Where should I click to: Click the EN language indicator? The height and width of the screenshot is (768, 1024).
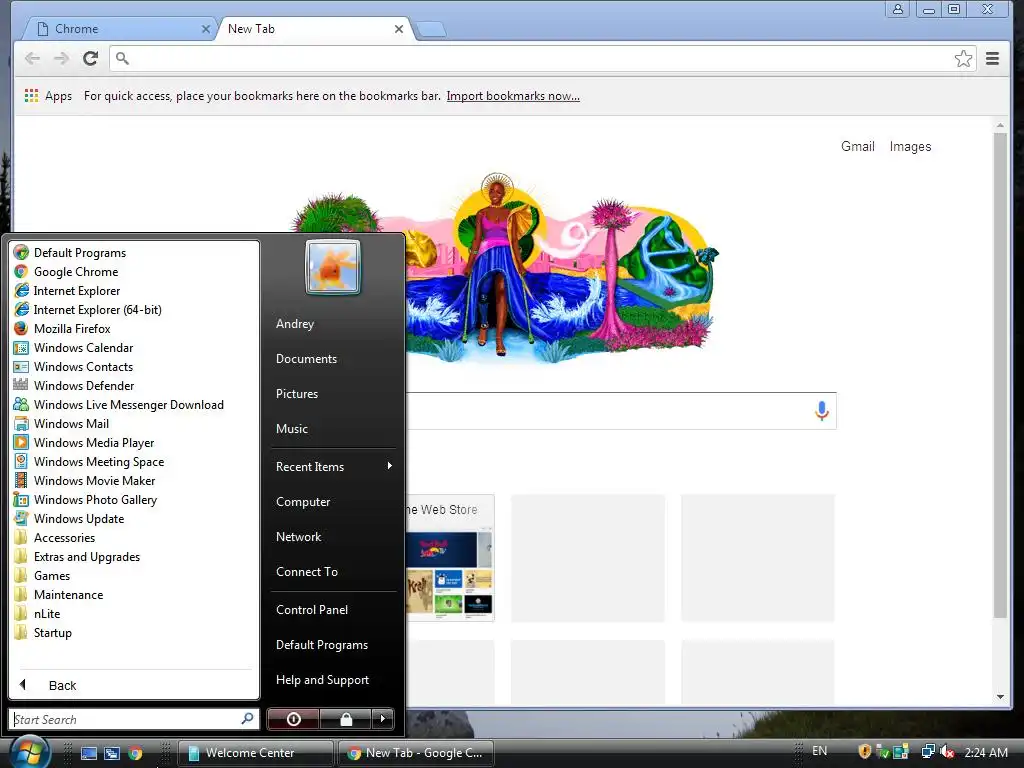pos(820,751)
